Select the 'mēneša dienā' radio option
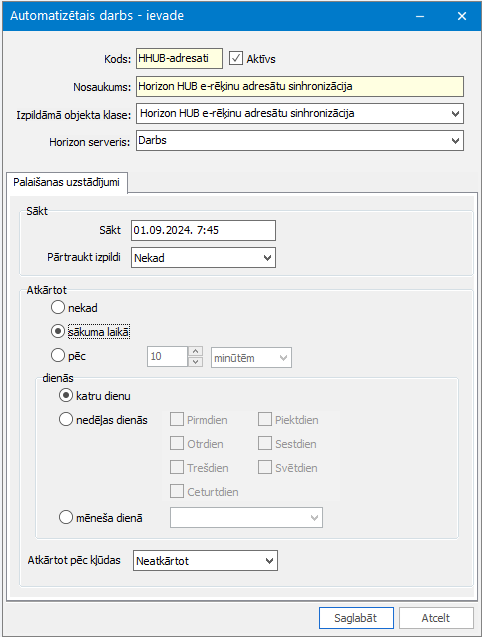 point(66,517)
